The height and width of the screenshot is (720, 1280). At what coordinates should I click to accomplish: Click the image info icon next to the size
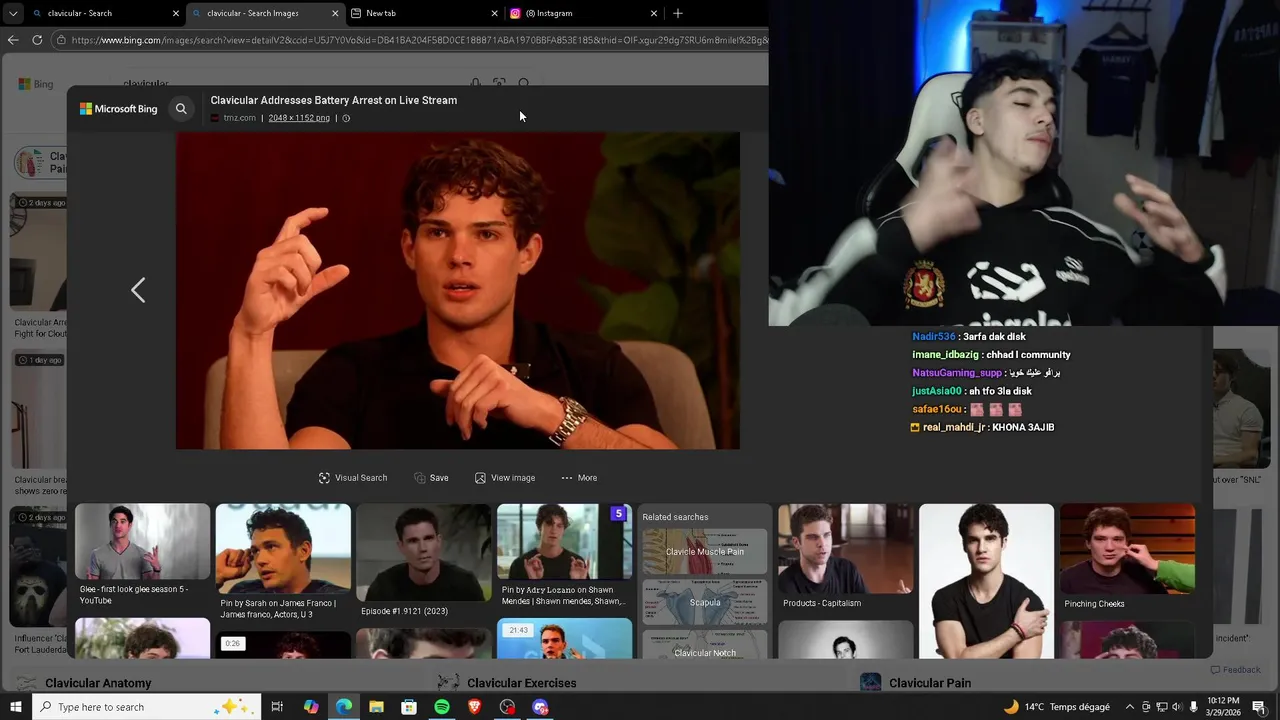pyautogui.click(x=346, y=118)
